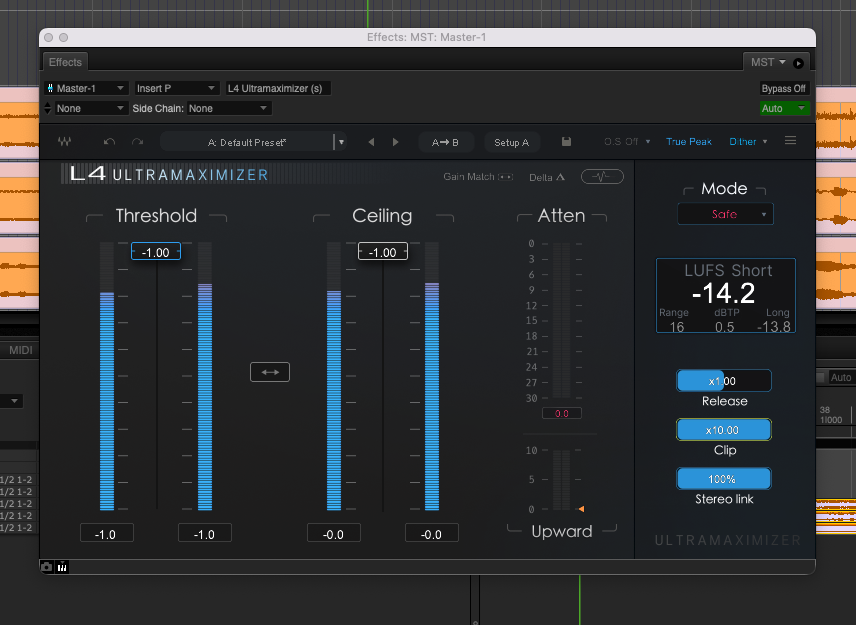Click the Range 16 value
Image resolution: width=856 pixels, height=625 pixels.
(677, 326)
